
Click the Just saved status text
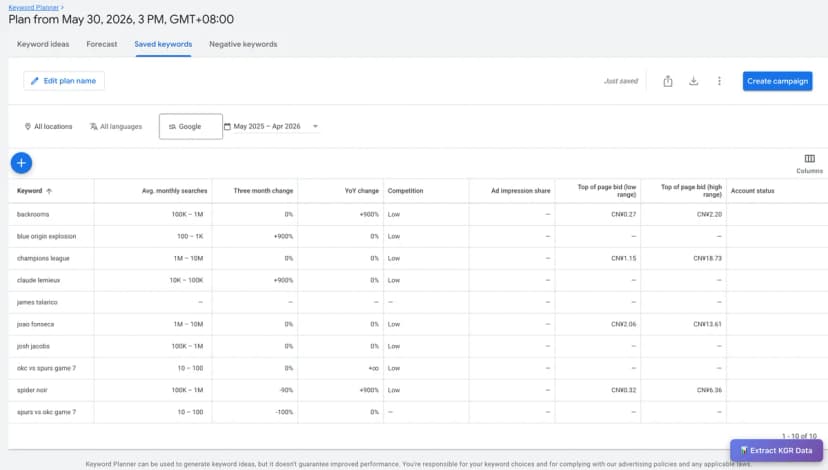[620, 81]
